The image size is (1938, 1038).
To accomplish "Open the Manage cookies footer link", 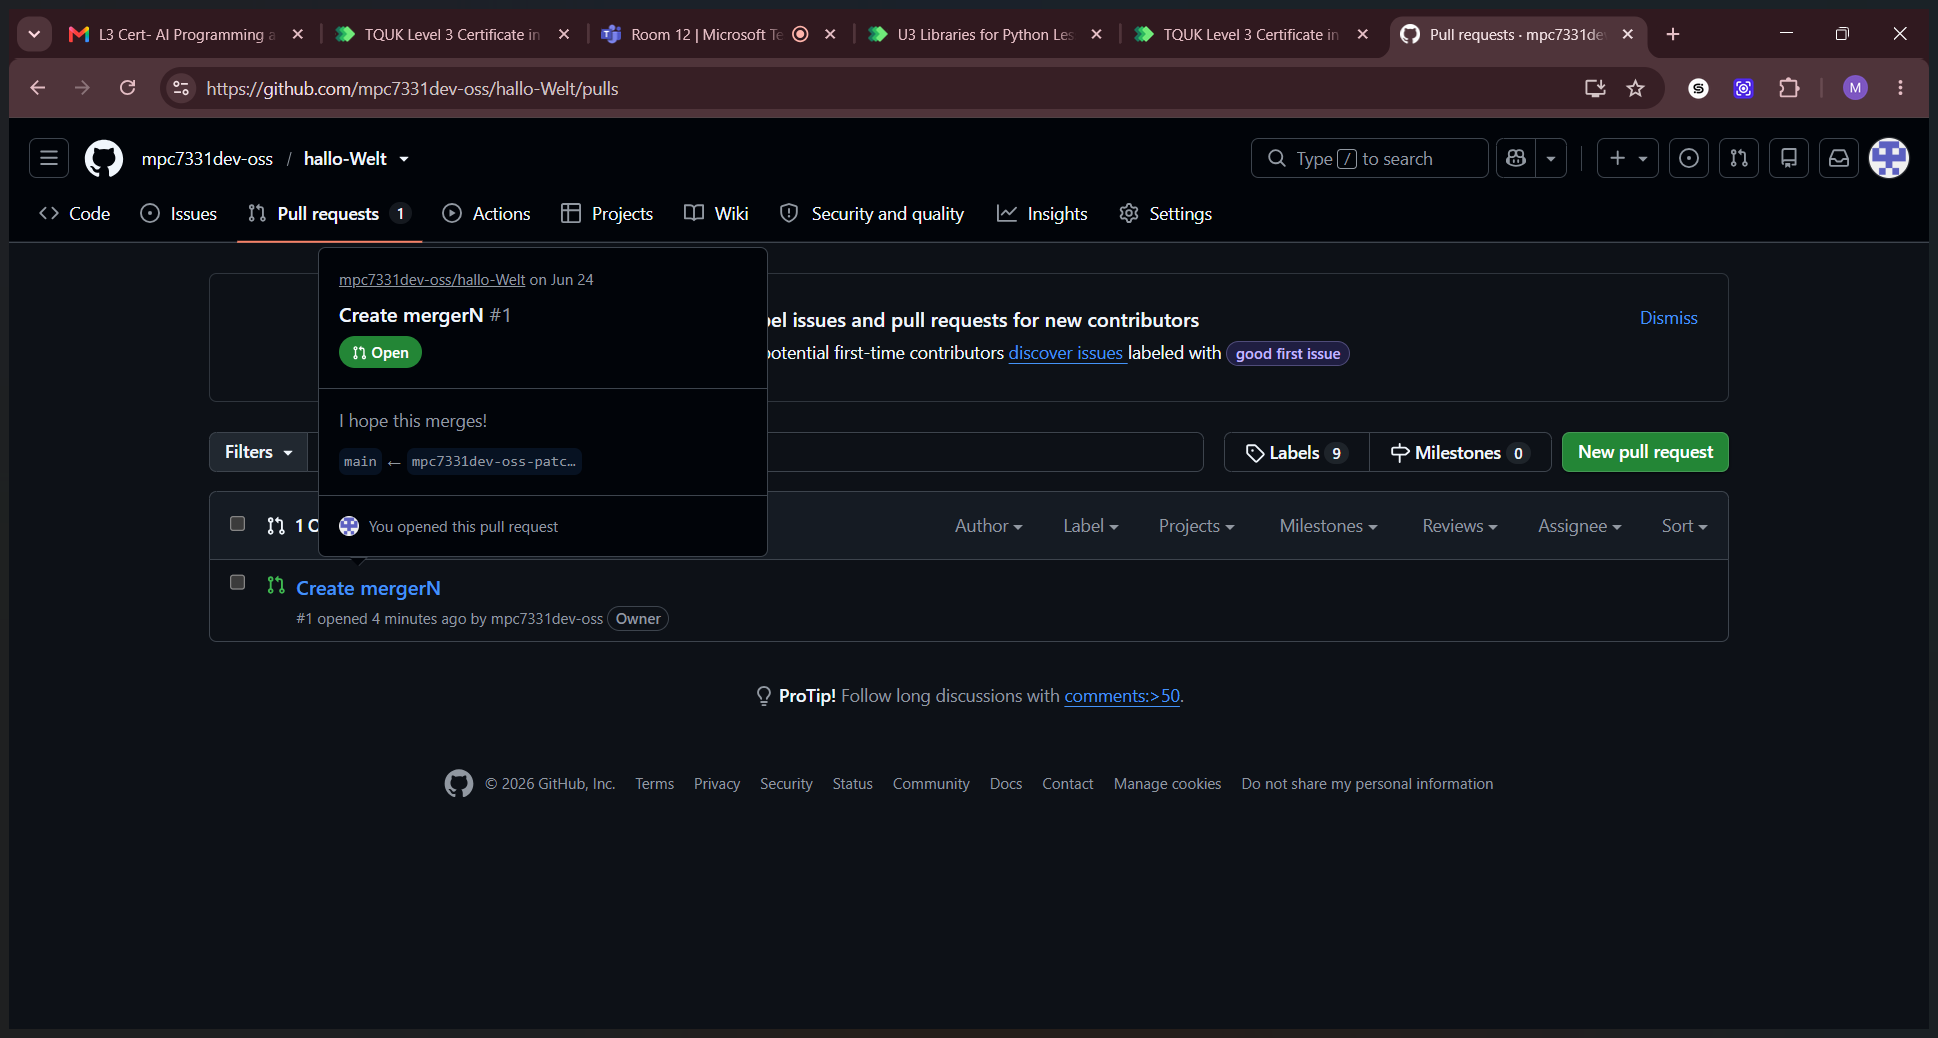I will pos(1167,784).
